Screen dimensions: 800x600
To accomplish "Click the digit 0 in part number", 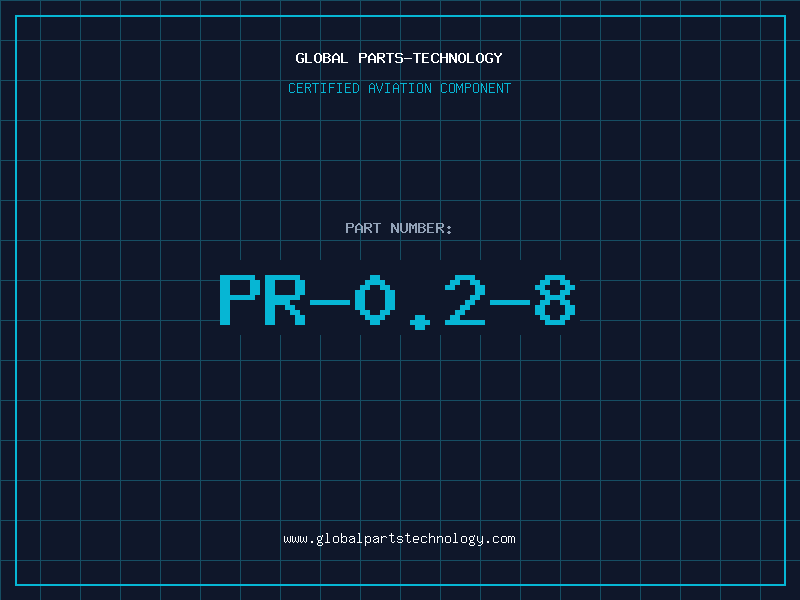I will point(375,300).
